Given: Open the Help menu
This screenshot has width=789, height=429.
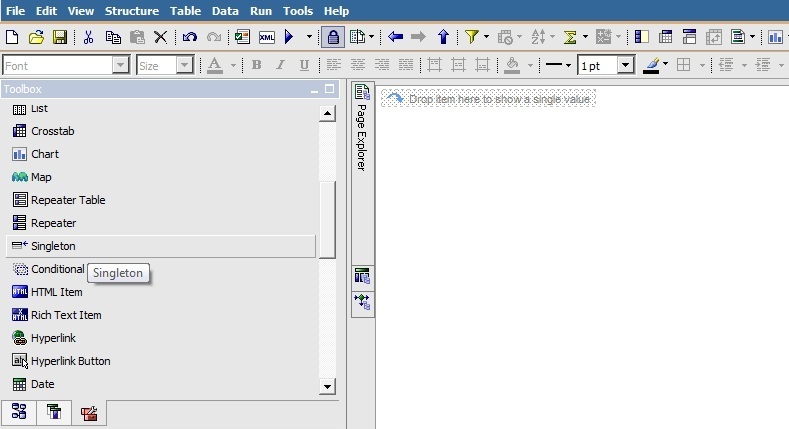Looking at the screenshot, I should [x=336, y=11].
